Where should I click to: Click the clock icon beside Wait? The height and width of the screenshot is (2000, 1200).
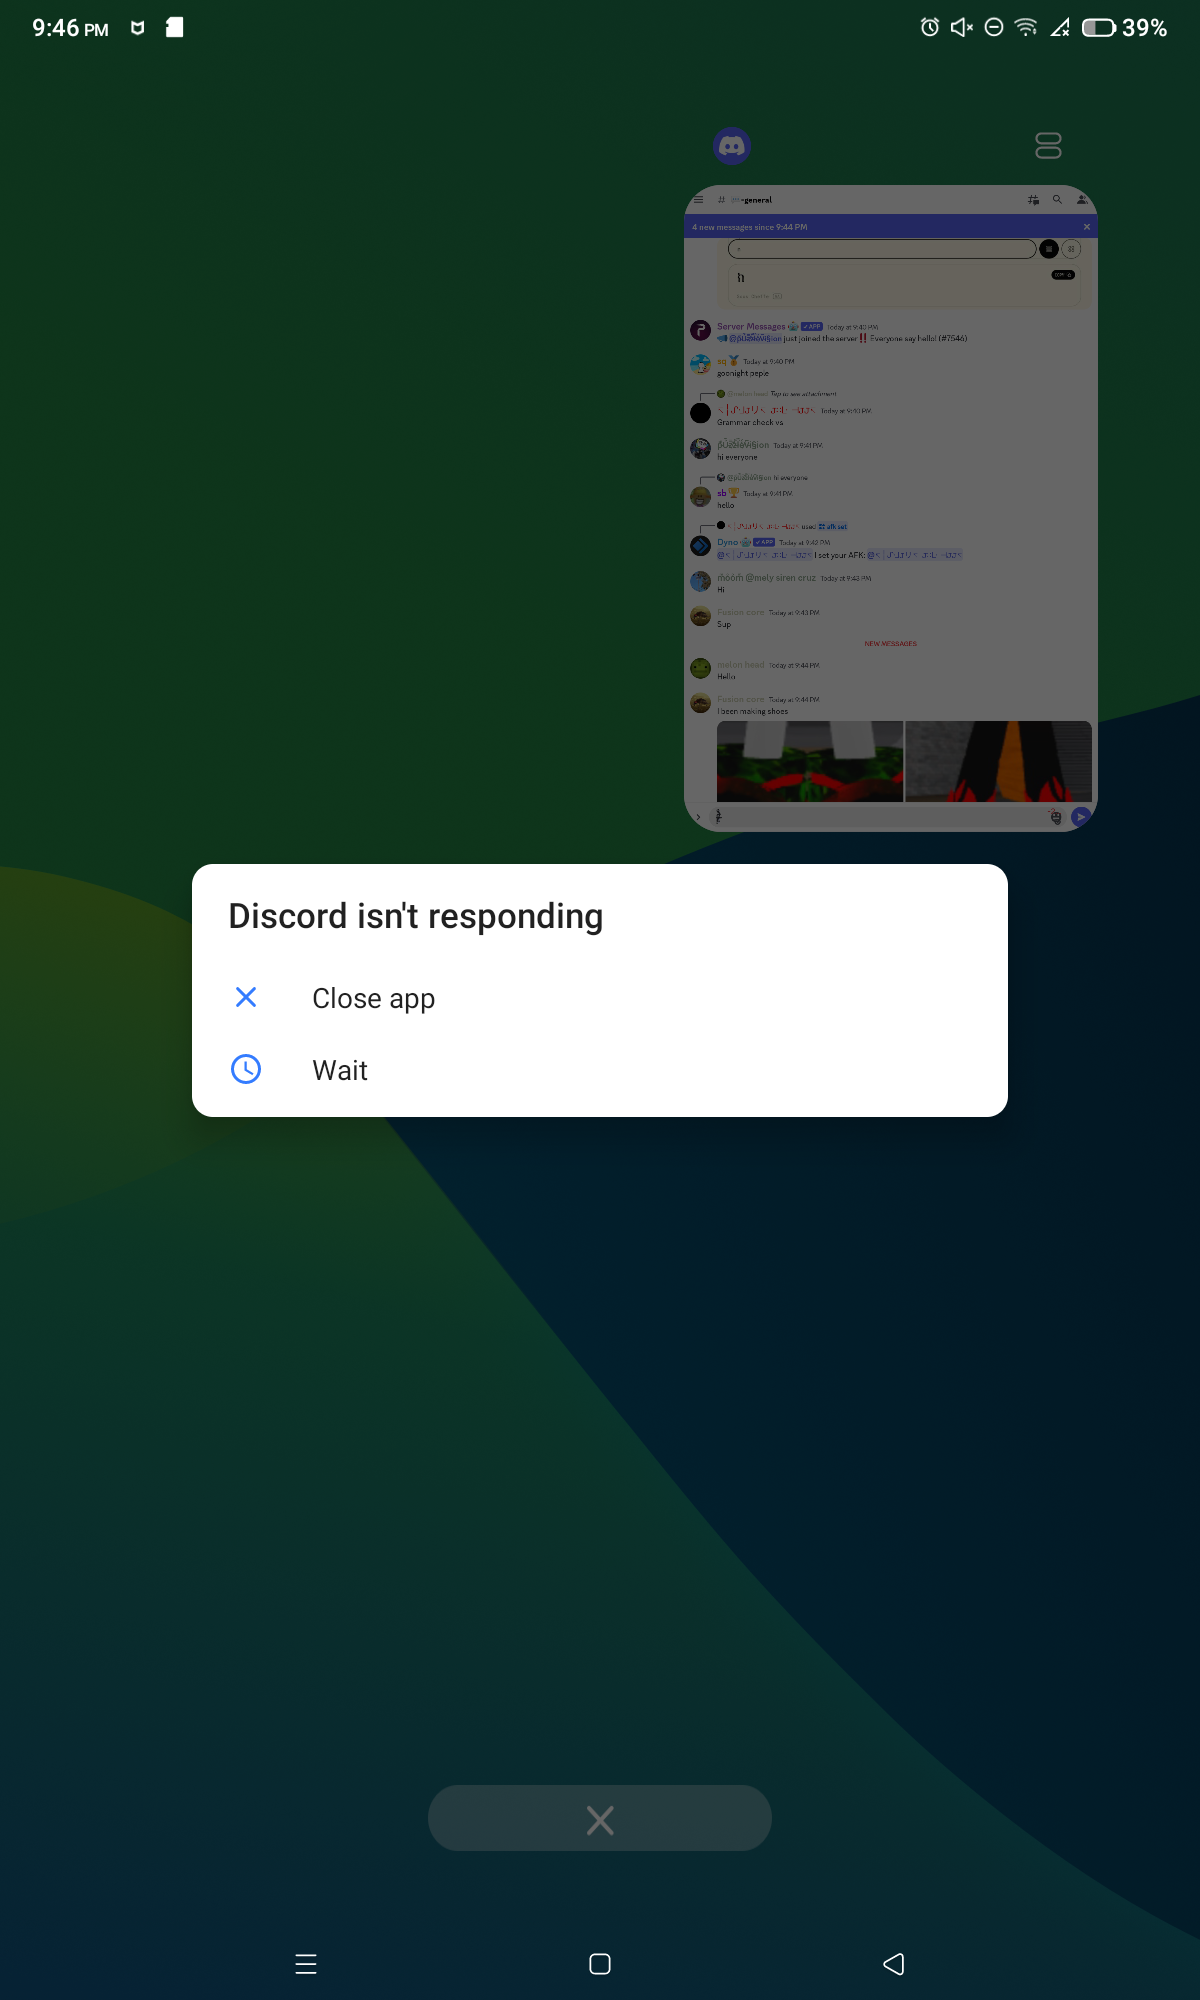246,1069
